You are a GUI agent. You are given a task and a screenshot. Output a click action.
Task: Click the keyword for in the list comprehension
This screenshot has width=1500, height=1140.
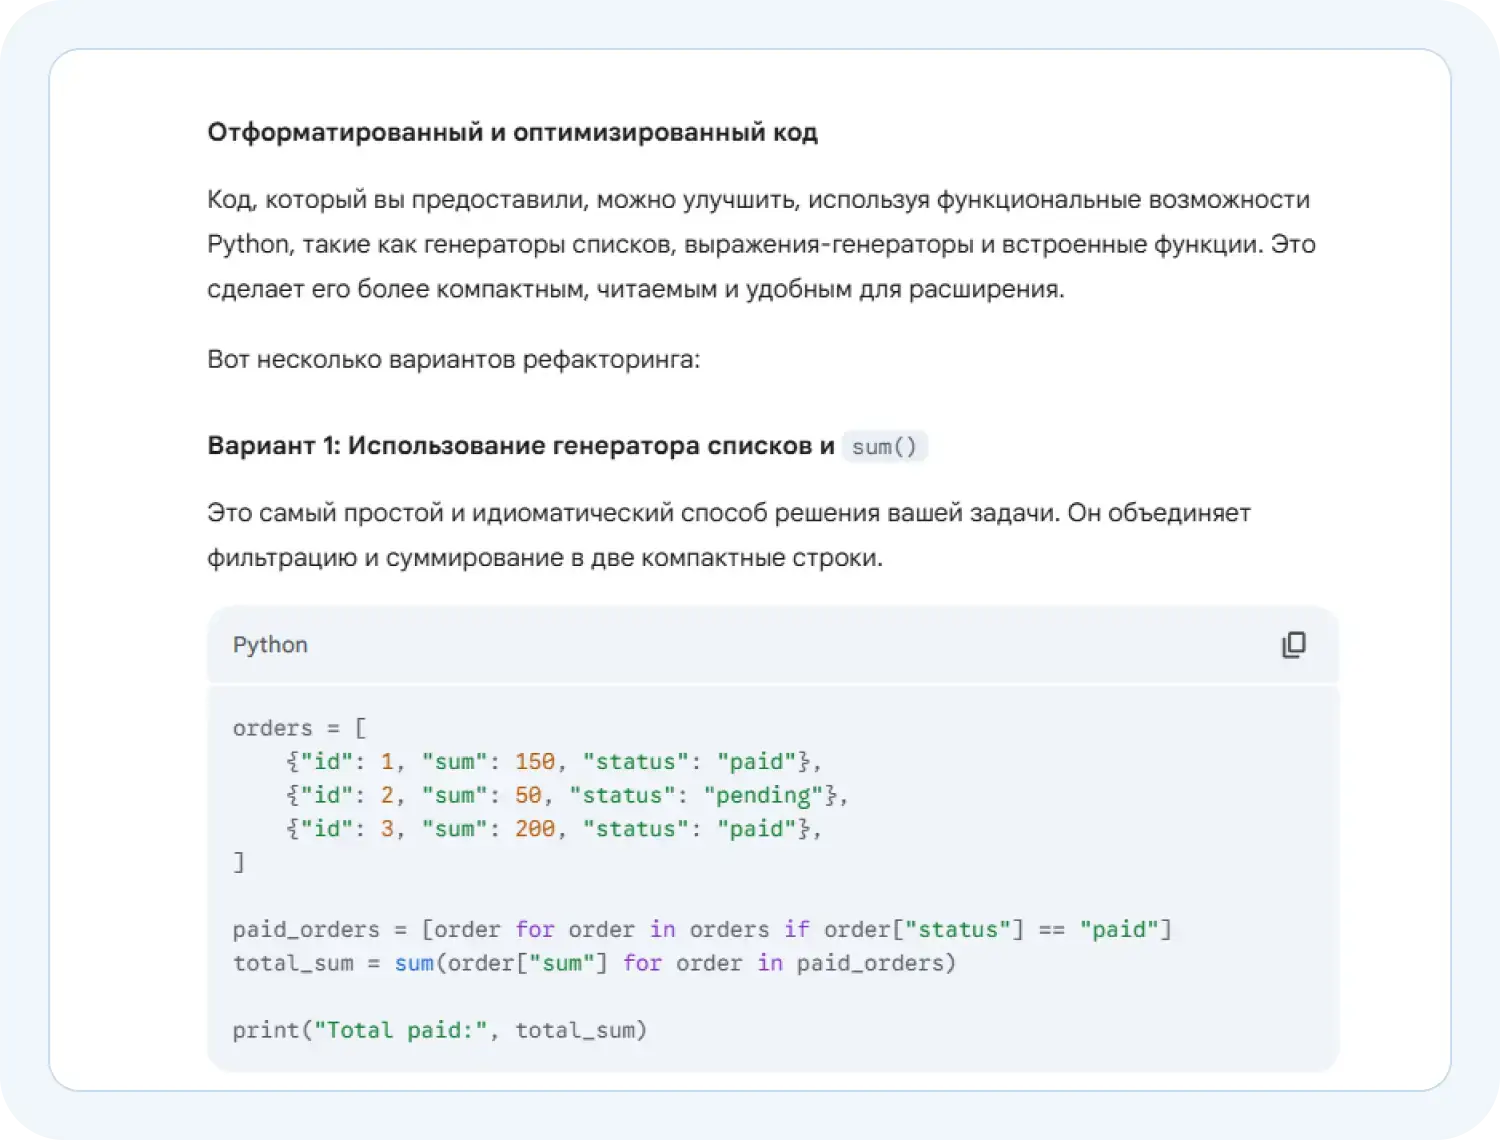(x=535, y=929)
